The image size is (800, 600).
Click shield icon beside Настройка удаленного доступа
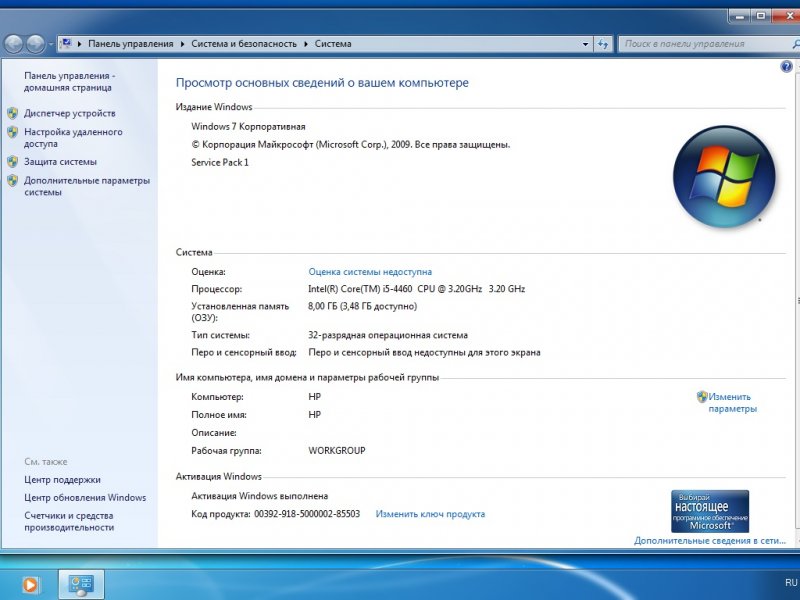[x=13, y=132]
